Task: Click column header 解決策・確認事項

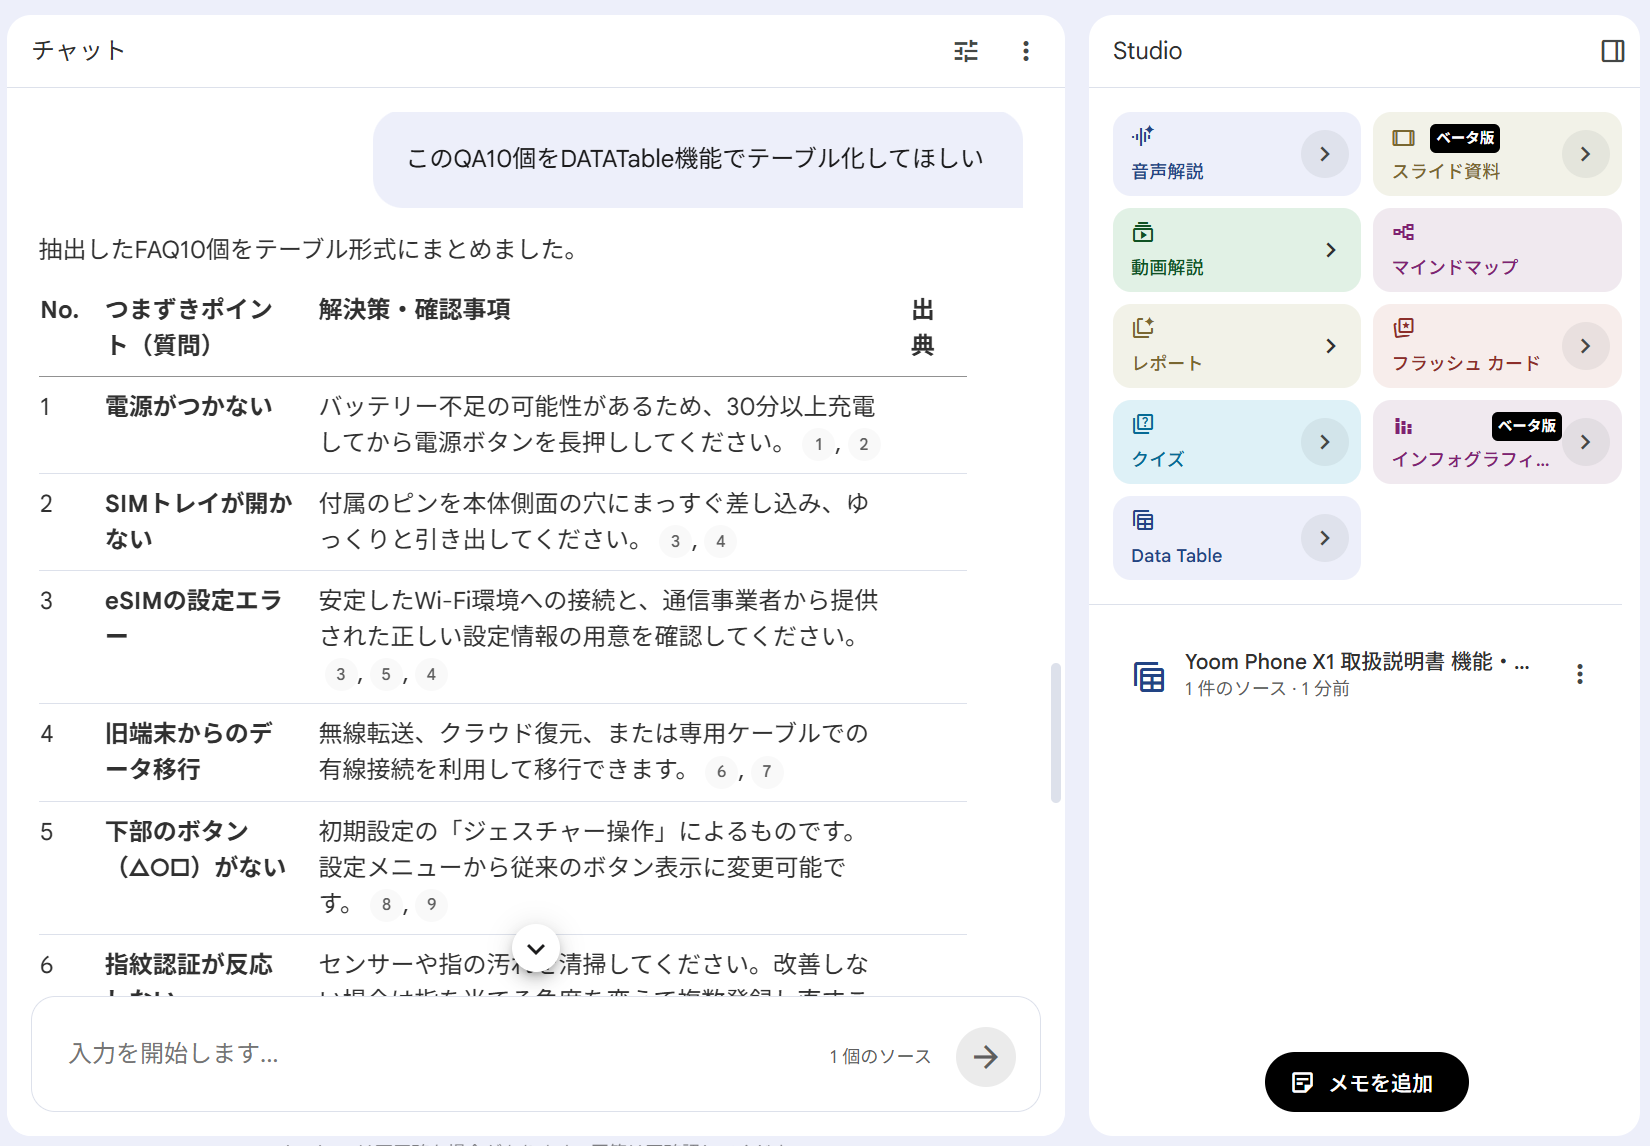Action: (414, 309)
